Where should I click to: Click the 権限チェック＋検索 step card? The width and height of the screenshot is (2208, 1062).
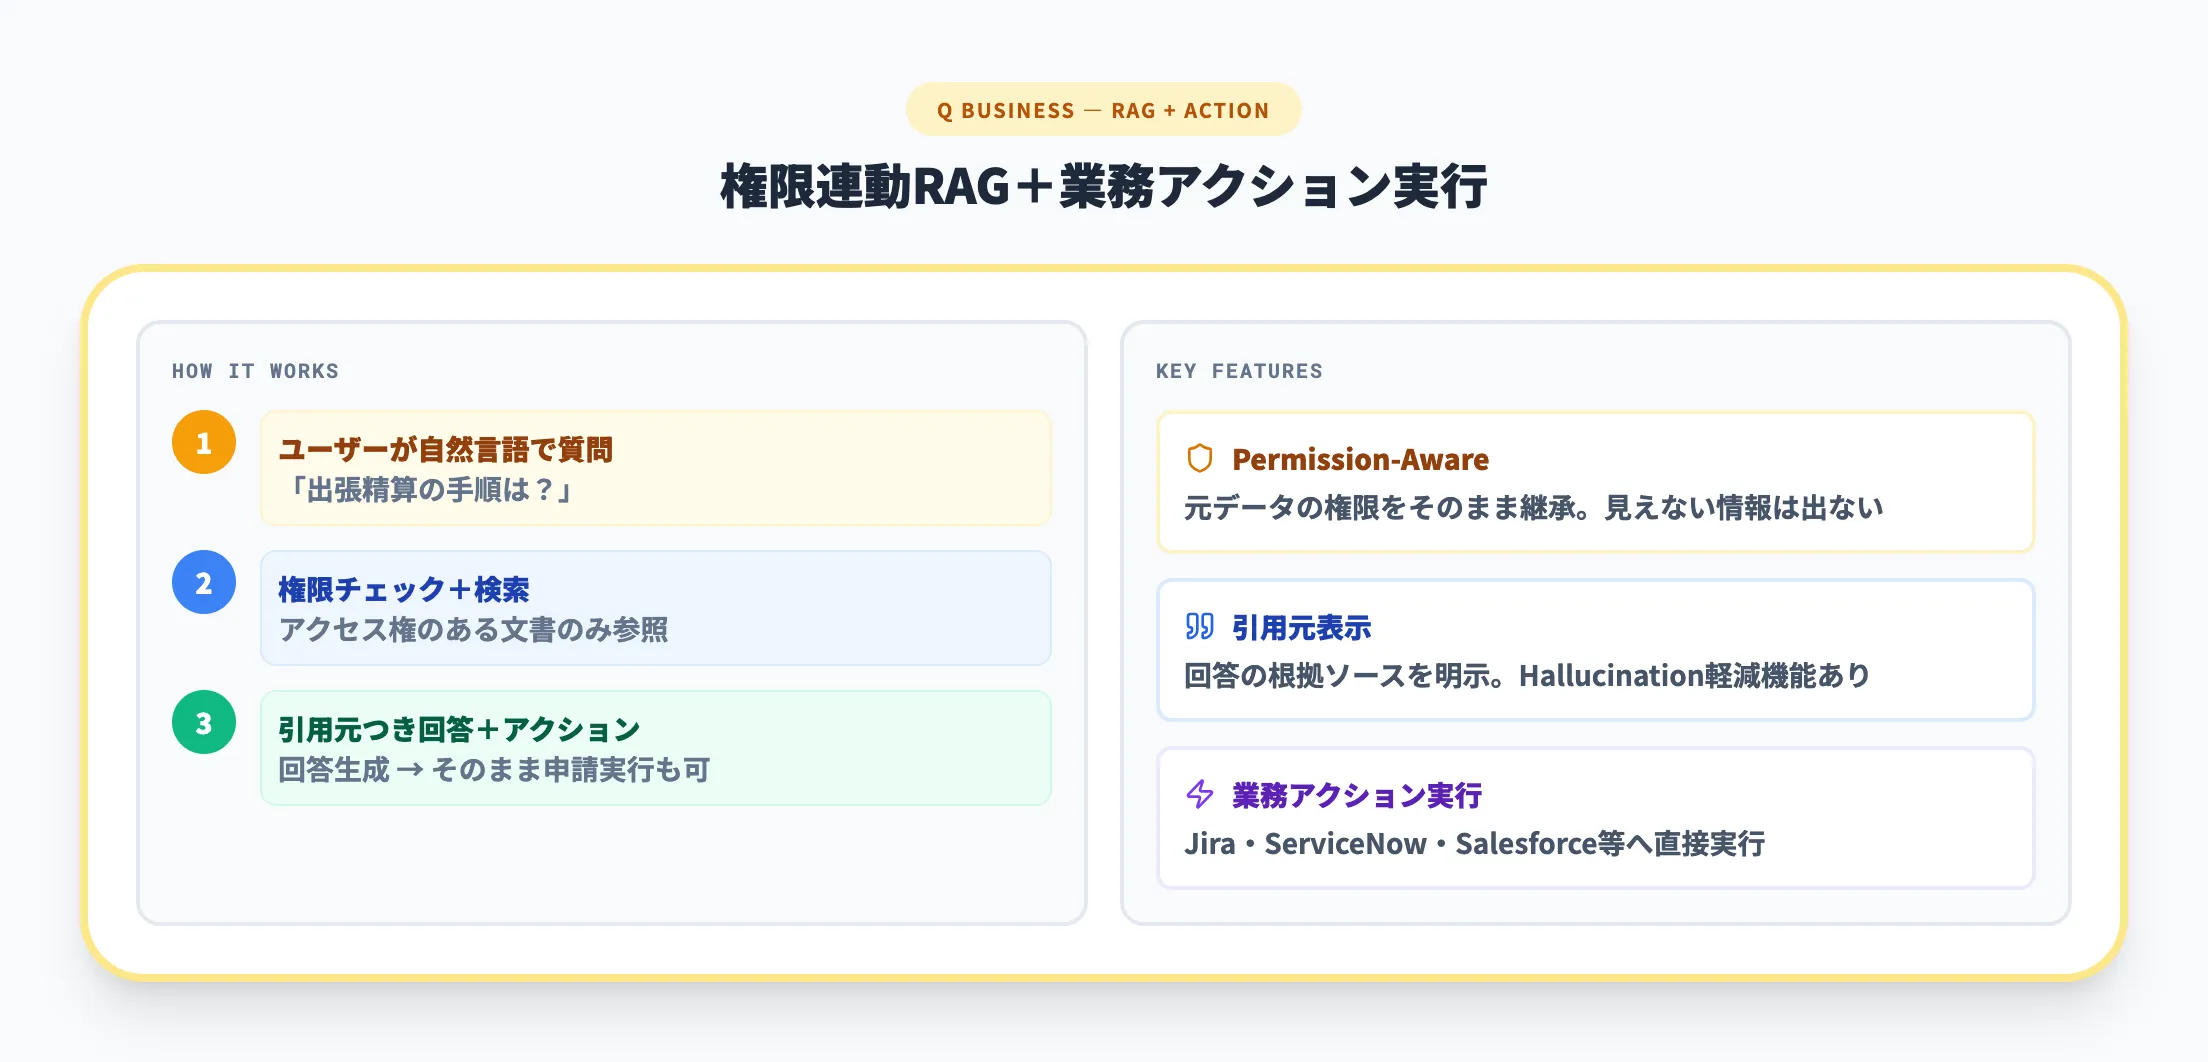click(656, 608)
